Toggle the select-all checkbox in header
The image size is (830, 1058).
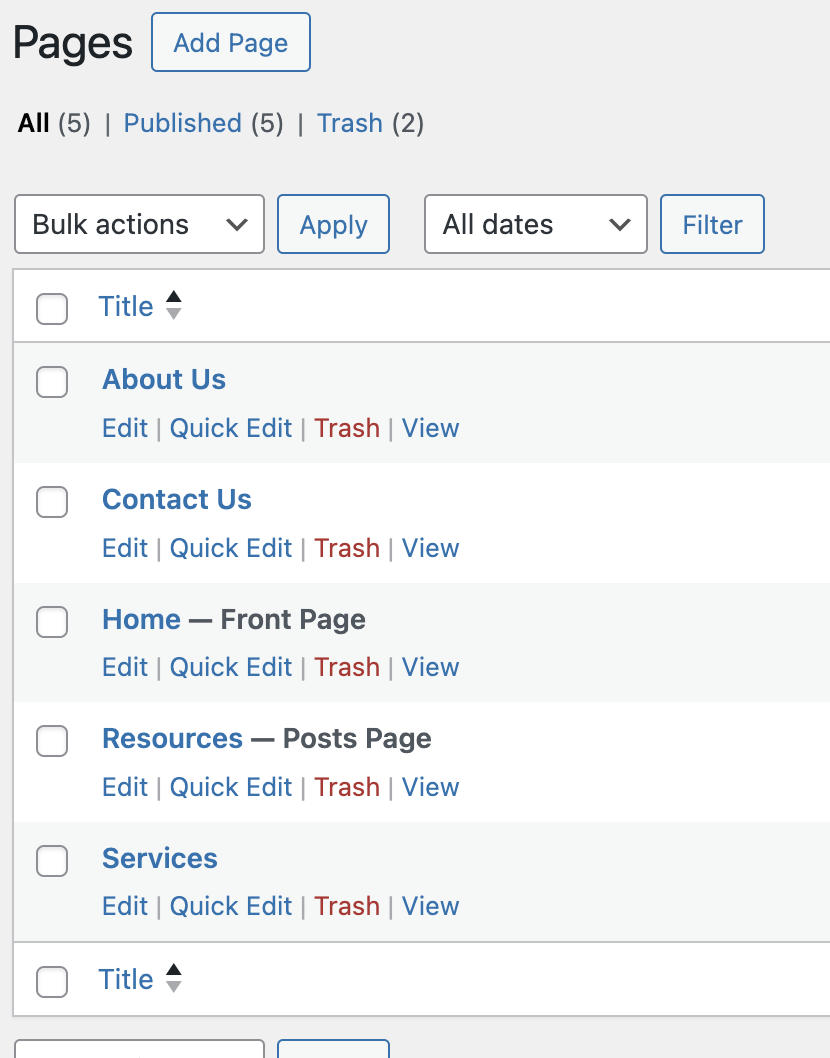52,309
